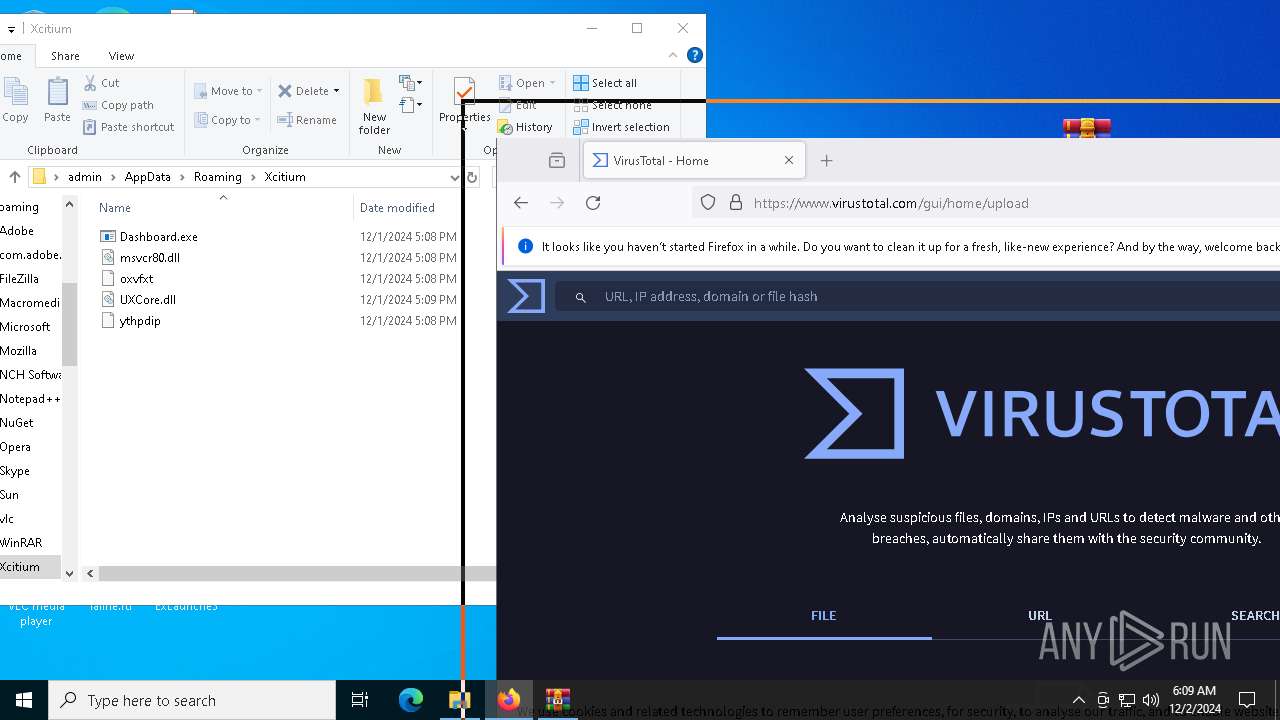
Task: Click the Firefox tab overview icon
Action: click(557, 160)
